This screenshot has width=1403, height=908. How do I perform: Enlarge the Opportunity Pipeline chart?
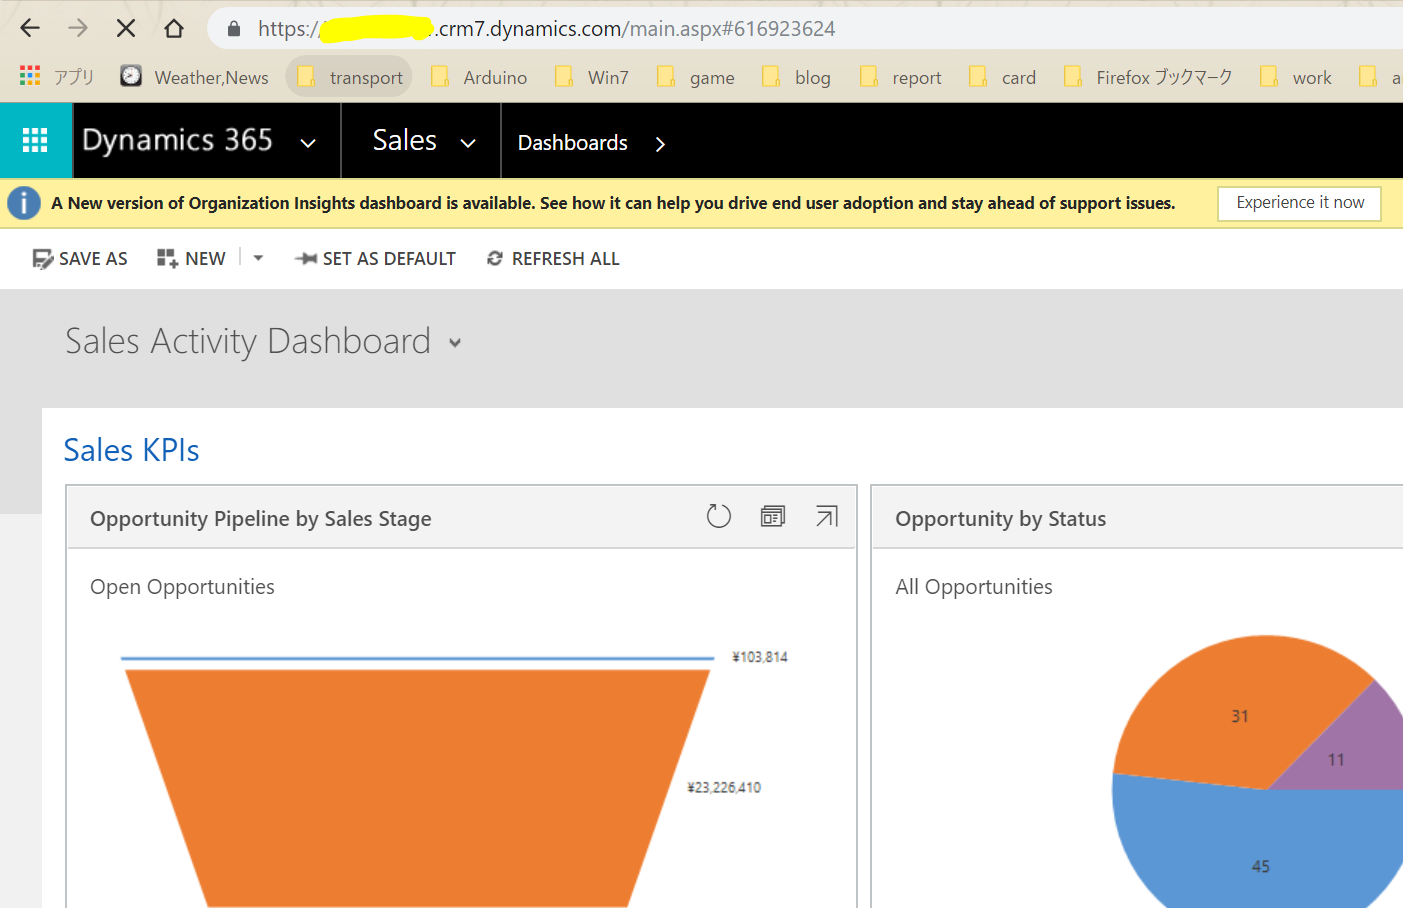[x=826, y=516]
